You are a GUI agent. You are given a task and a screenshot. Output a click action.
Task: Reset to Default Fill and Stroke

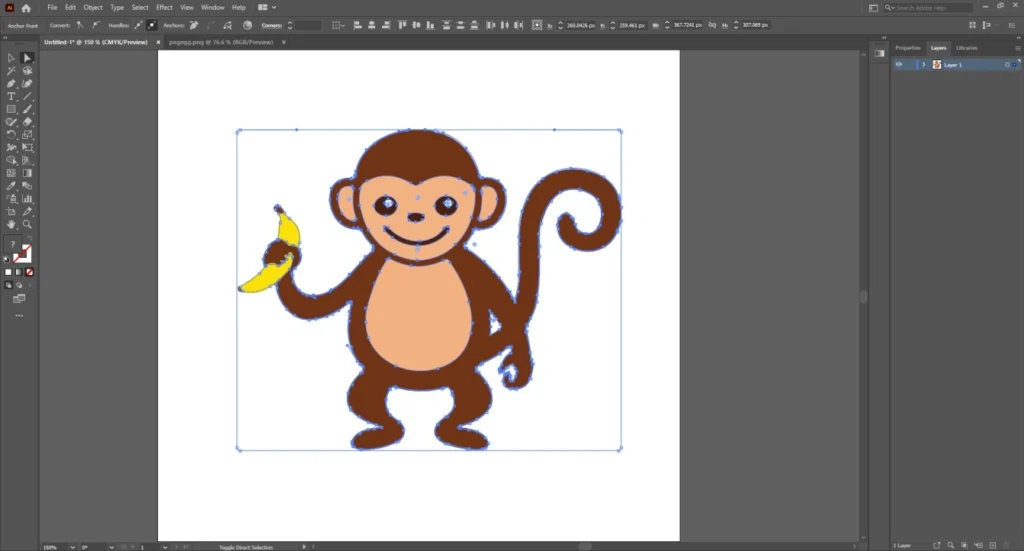7,259
